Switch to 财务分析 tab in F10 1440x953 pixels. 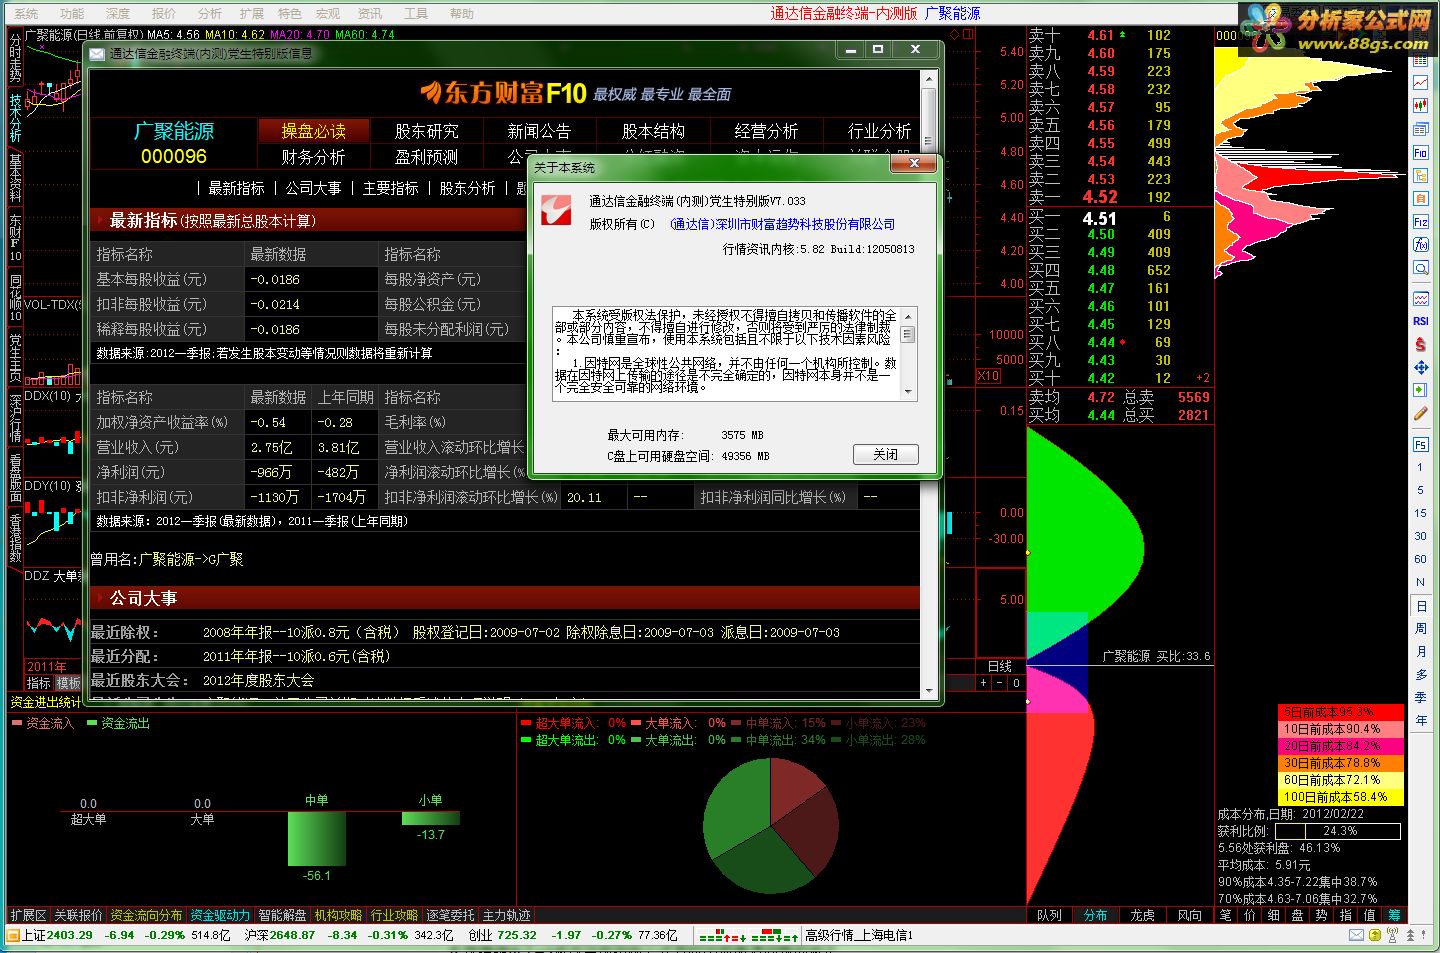pyautogui.click(x=313, y=157)
